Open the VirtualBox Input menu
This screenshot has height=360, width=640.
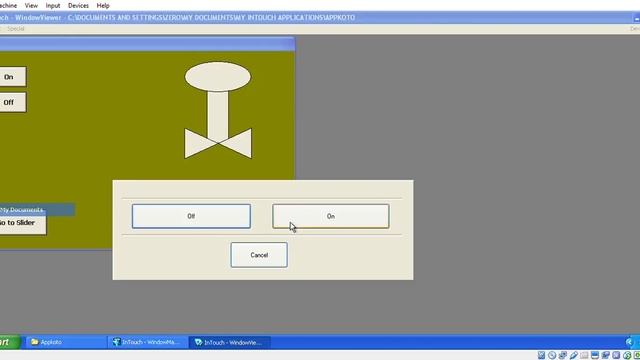click(x=53, y=6)
